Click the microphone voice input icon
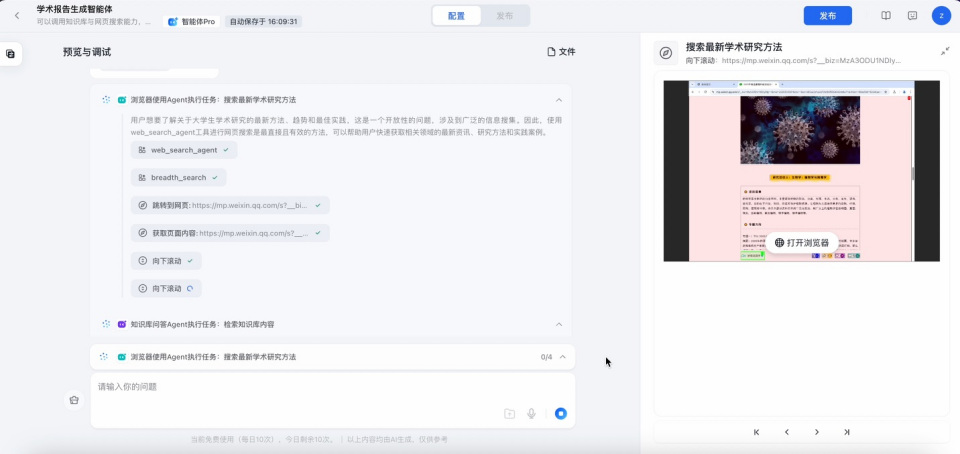 tap(531, 414)
